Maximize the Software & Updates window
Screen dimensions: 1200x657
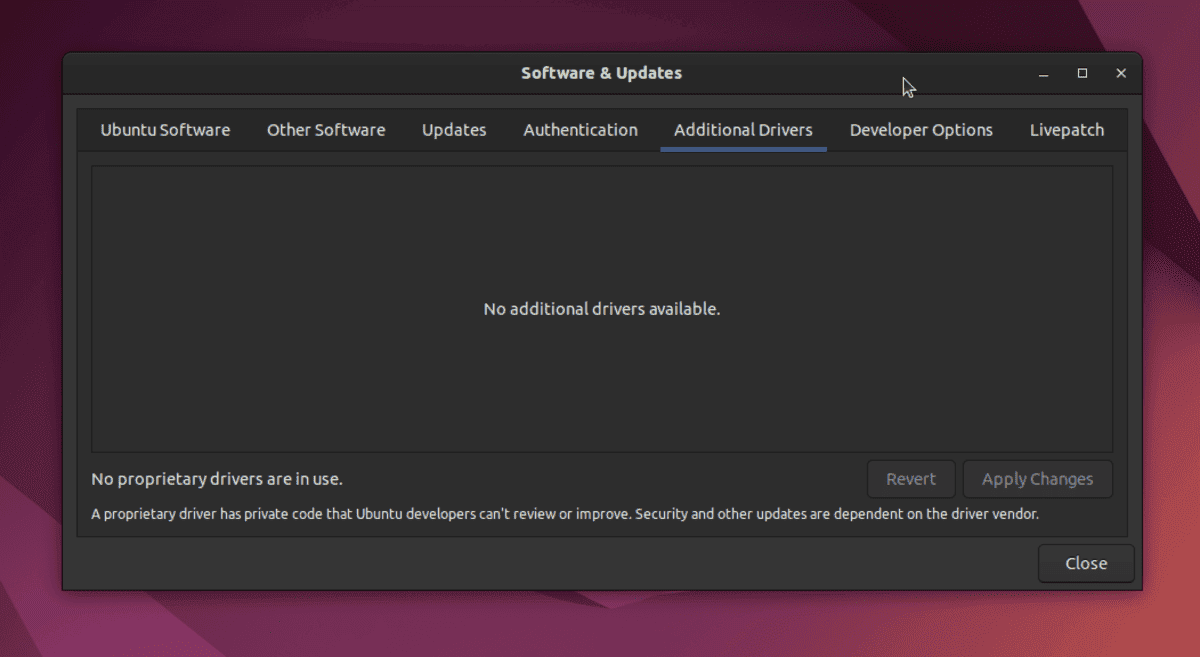click(x=1082, y=74)
